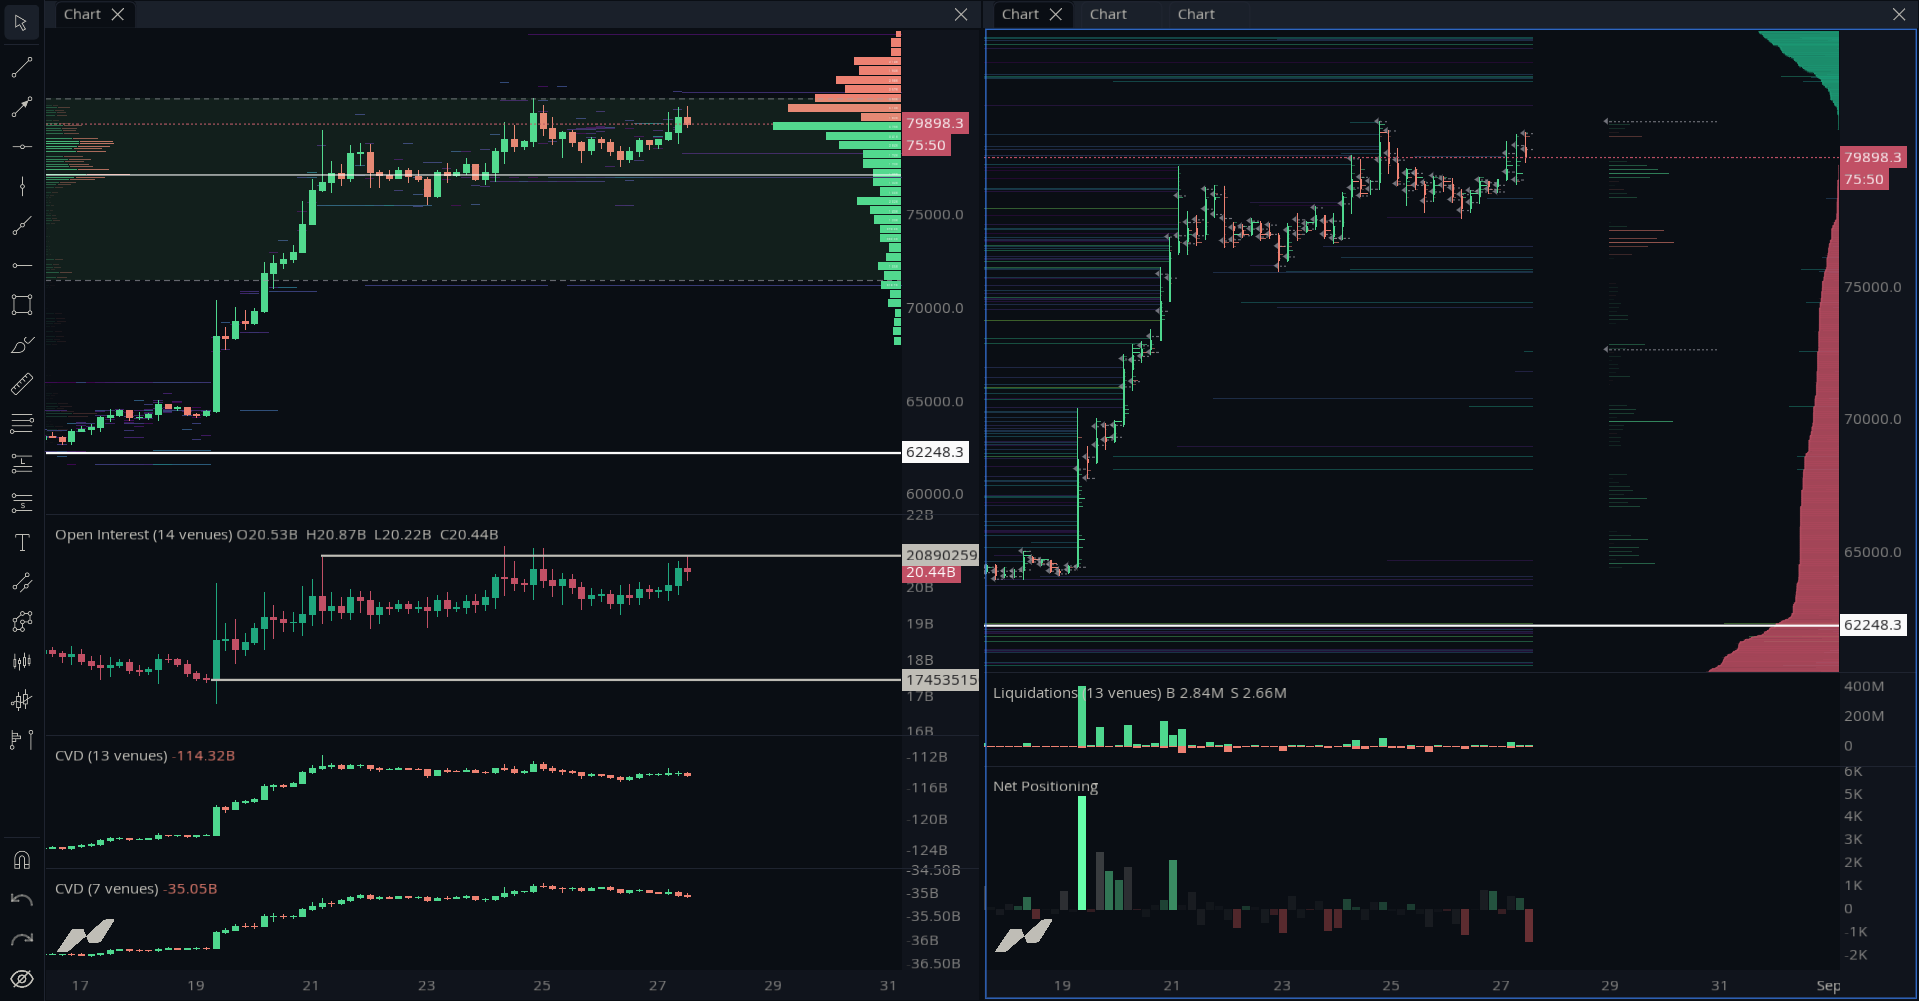Undo the last drawing action
1919x1001 pixels.
[x=21, y=900]
